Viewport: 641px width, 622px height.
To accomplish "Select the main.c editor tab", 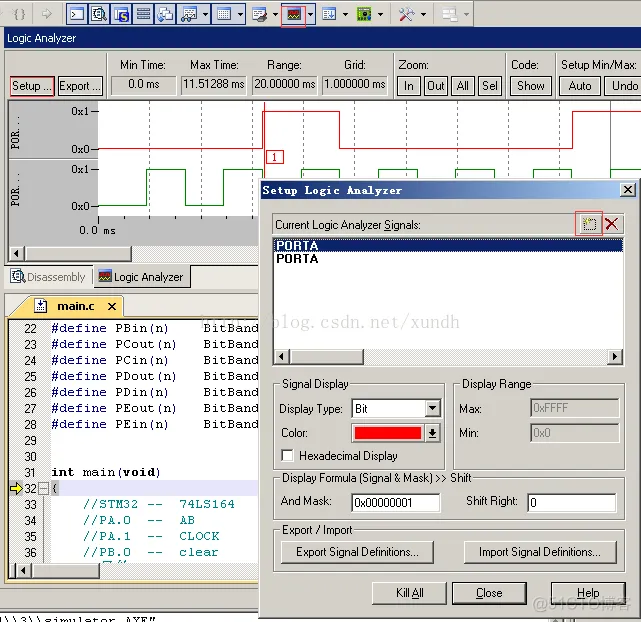I will click(76, 306).
